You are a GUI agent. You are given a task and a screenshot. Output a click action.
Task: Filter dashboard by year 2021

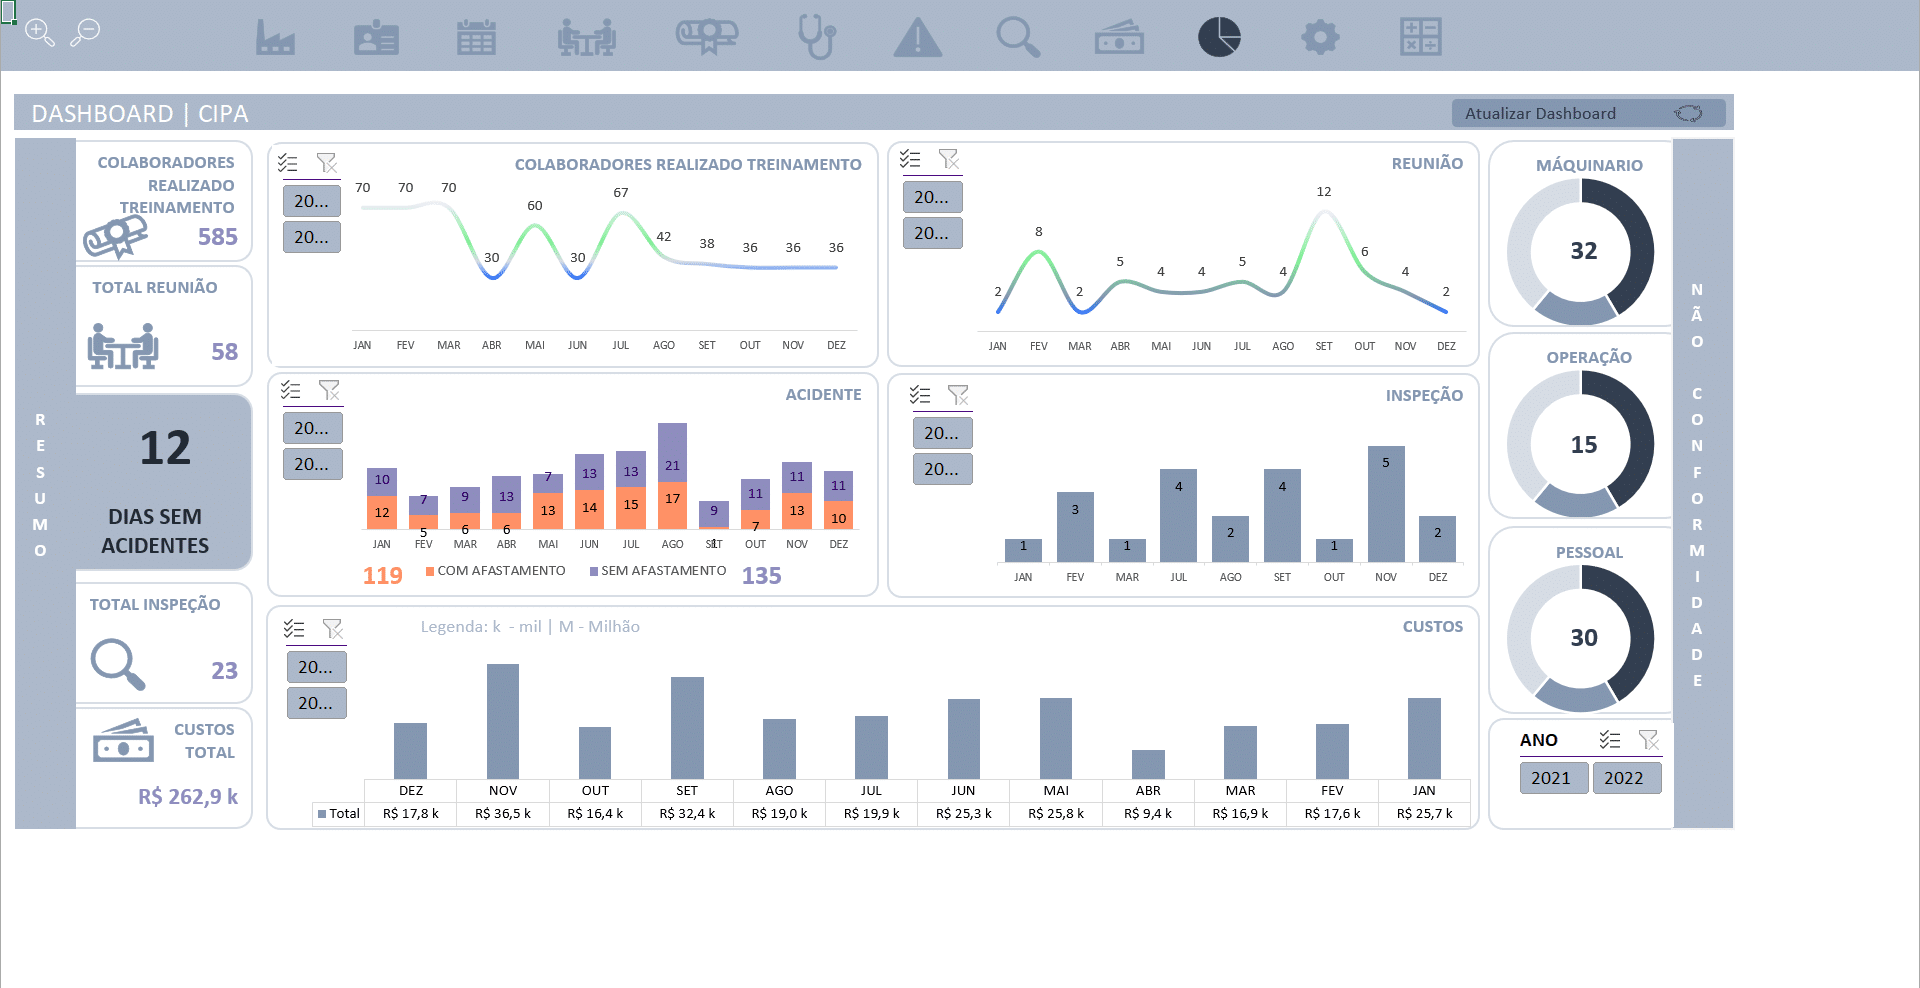pos(1554,778)
